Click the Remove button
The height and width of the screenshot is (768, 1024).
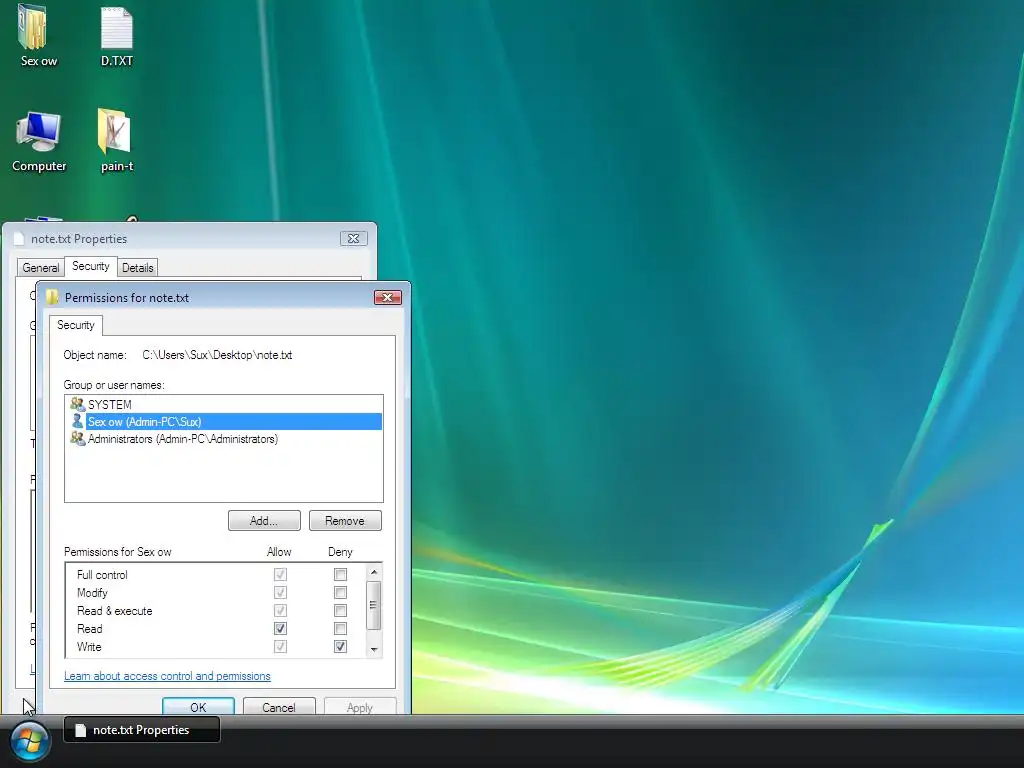pyautogui.click(x=345, y=520)
